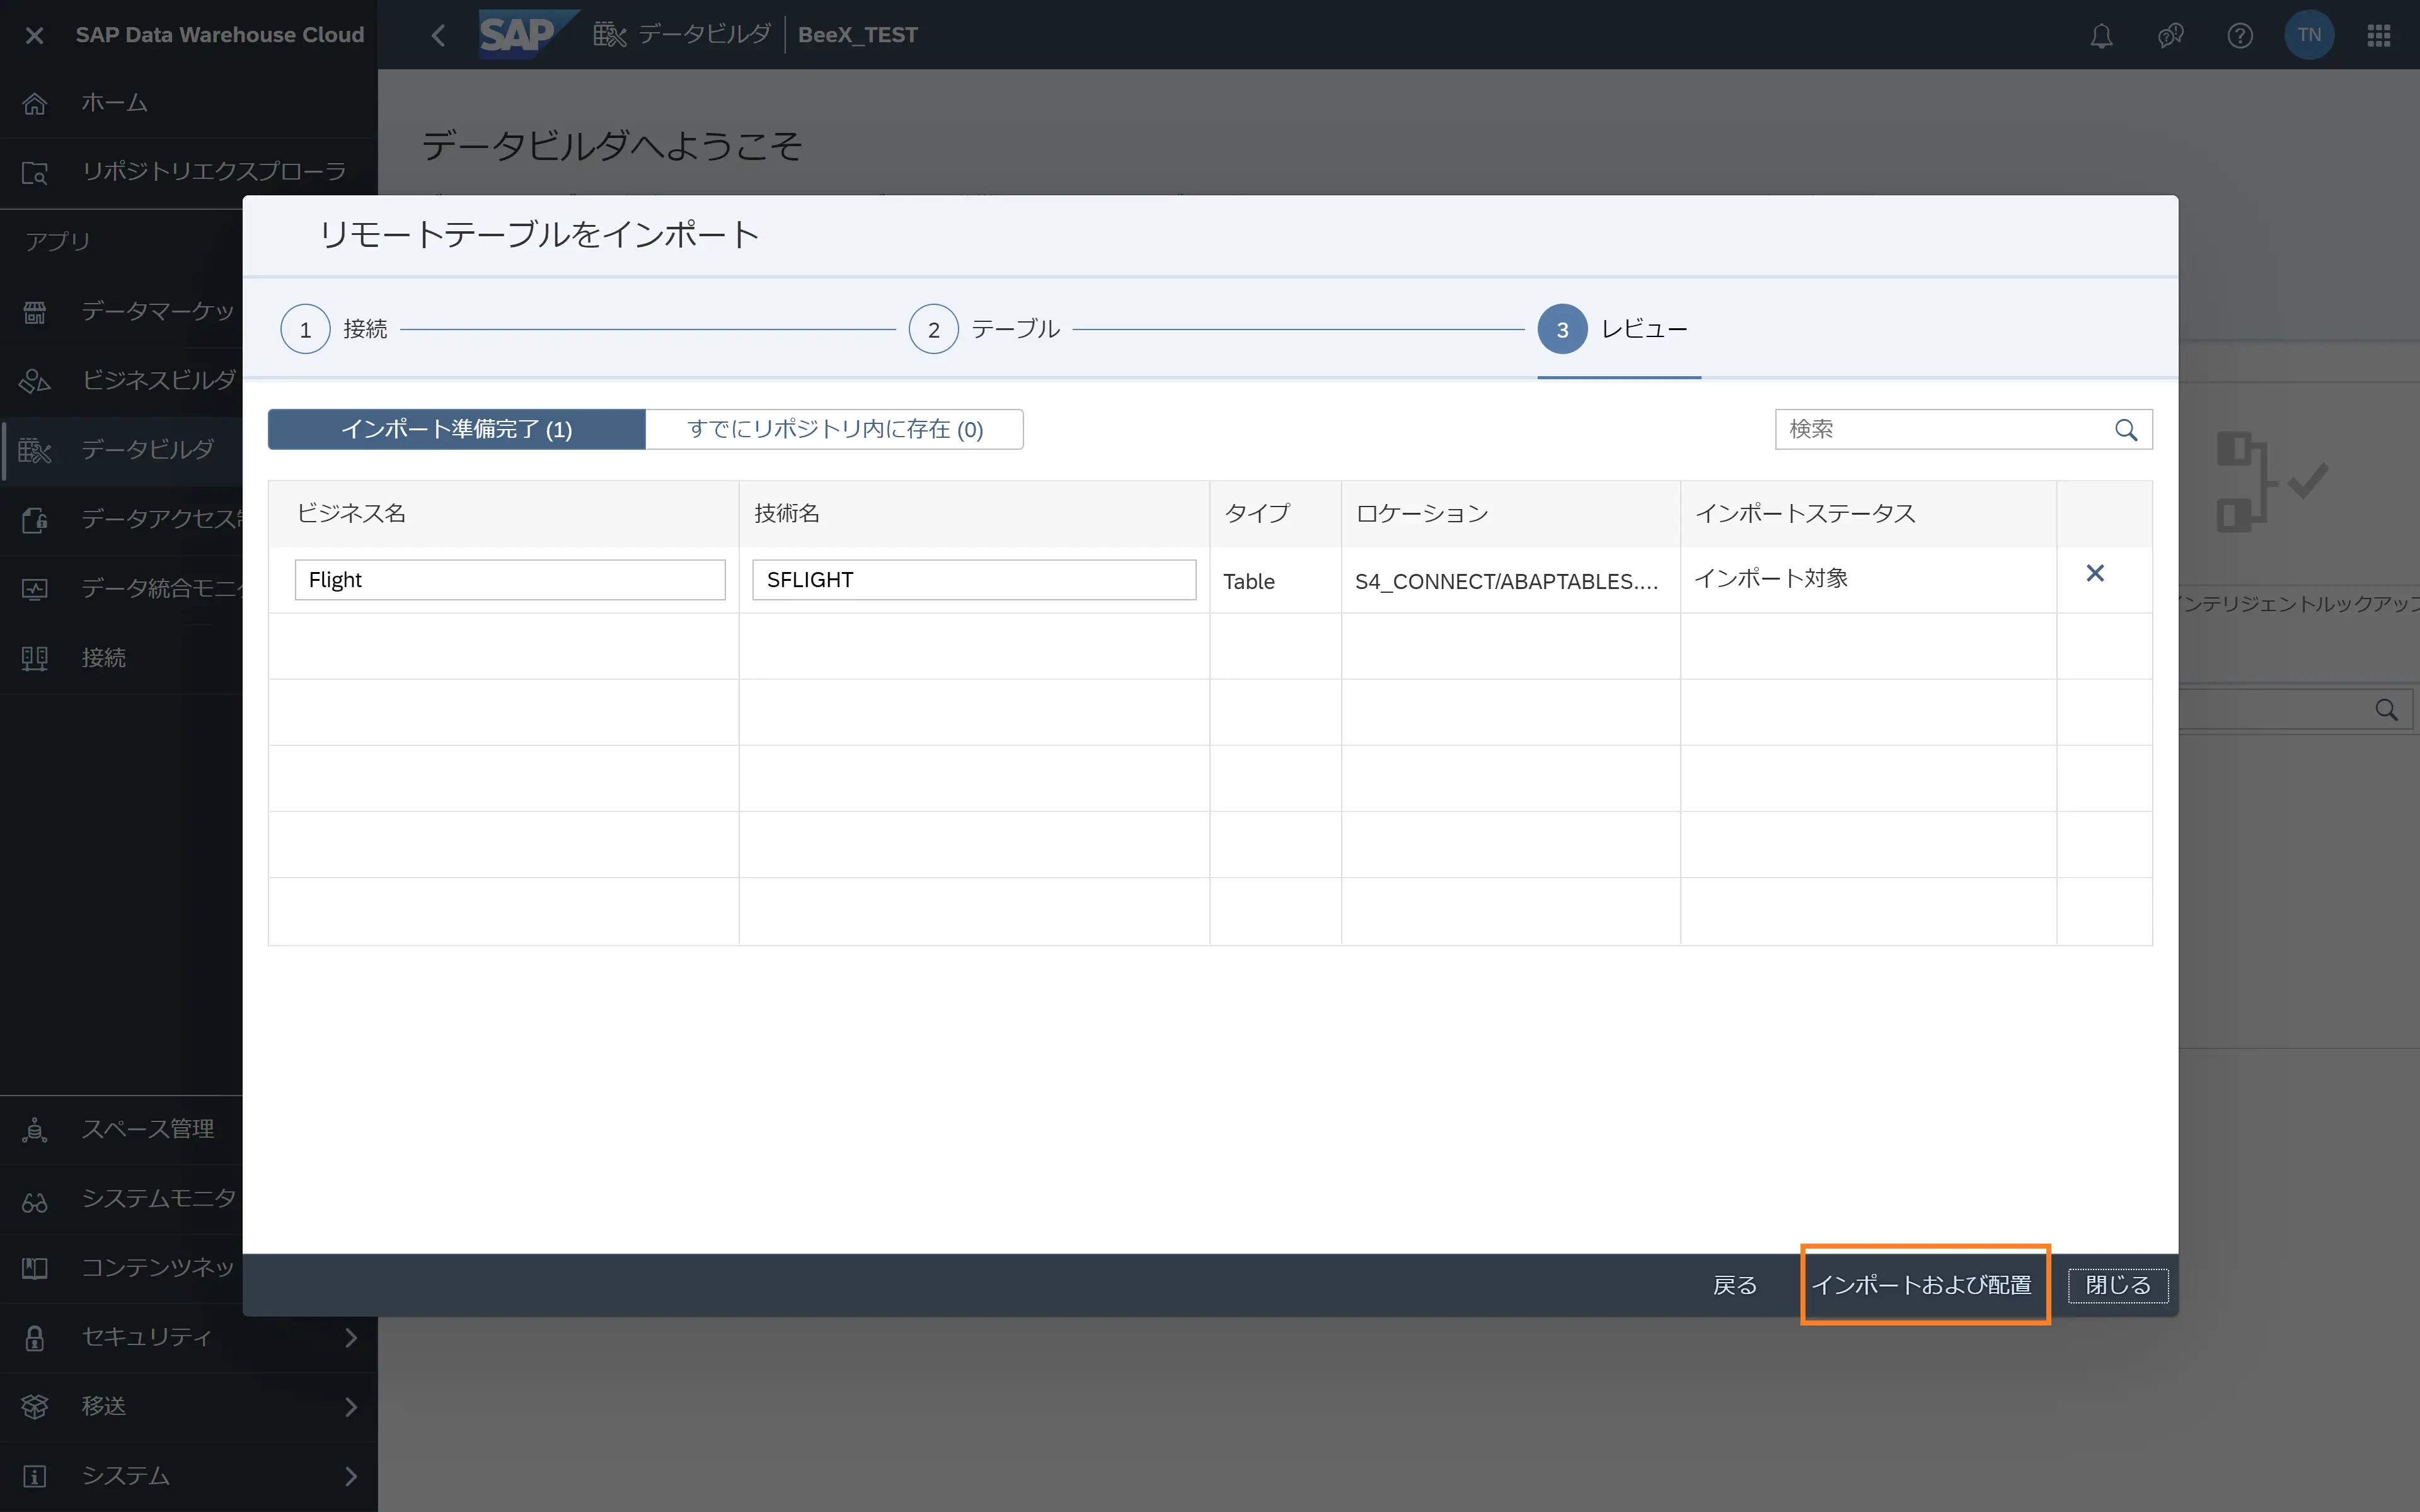Open the Content Network icon
Image resolution: width=2420 pixels, height=1512 pixels.
(35, 1268)
